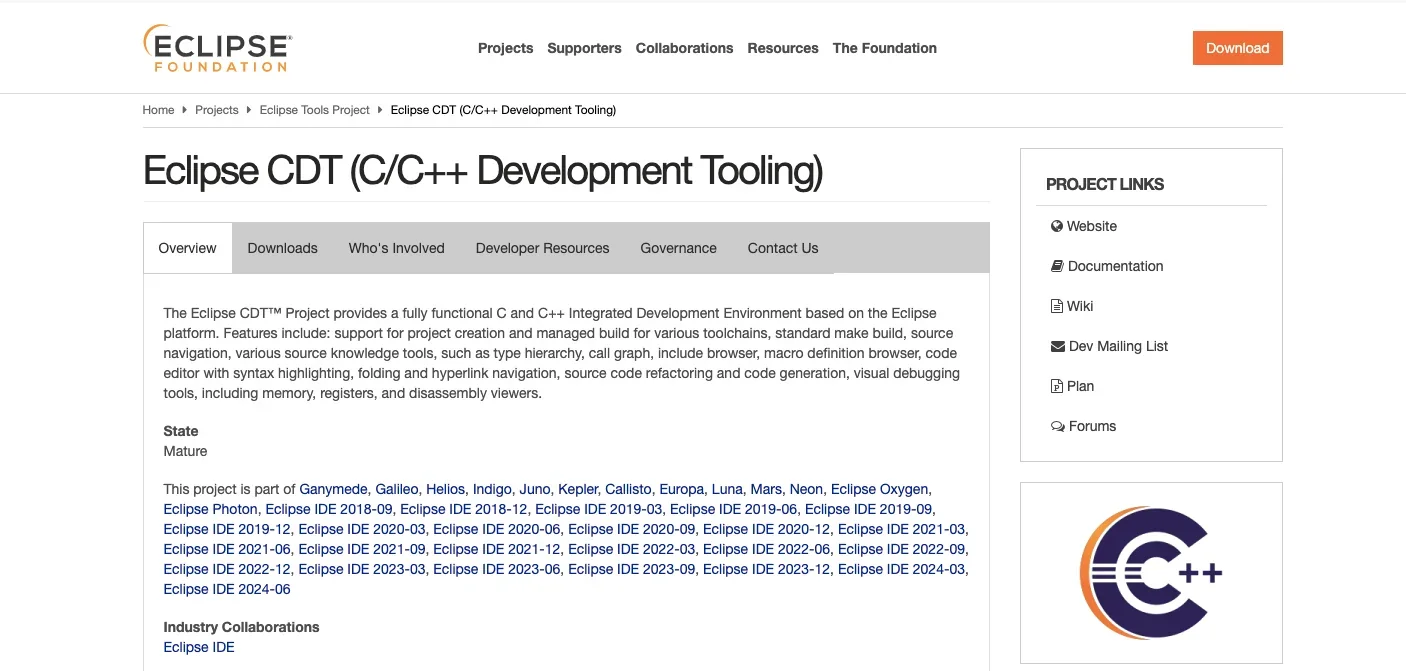Click the Eclipse CDT C++ project logo
The width and height of the screenshot is (1406, 671).
(x=1150, y=573)
